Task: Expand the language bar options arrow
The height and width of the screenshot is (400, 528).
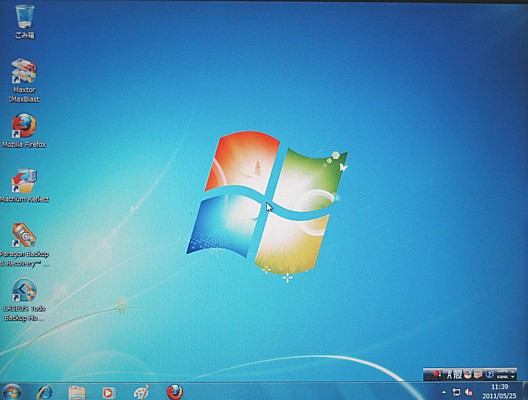Action: (513, 376)
